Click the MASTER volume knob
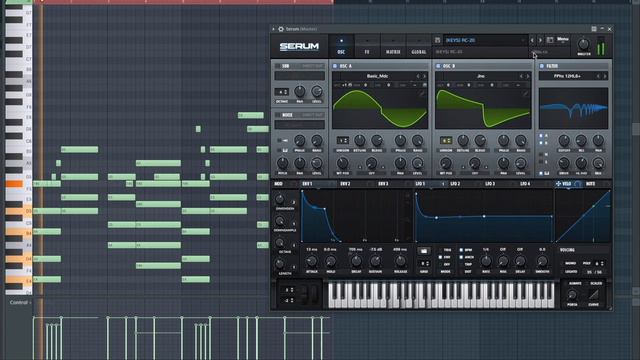This screenshot has height=360, width=640. point(584,44)
